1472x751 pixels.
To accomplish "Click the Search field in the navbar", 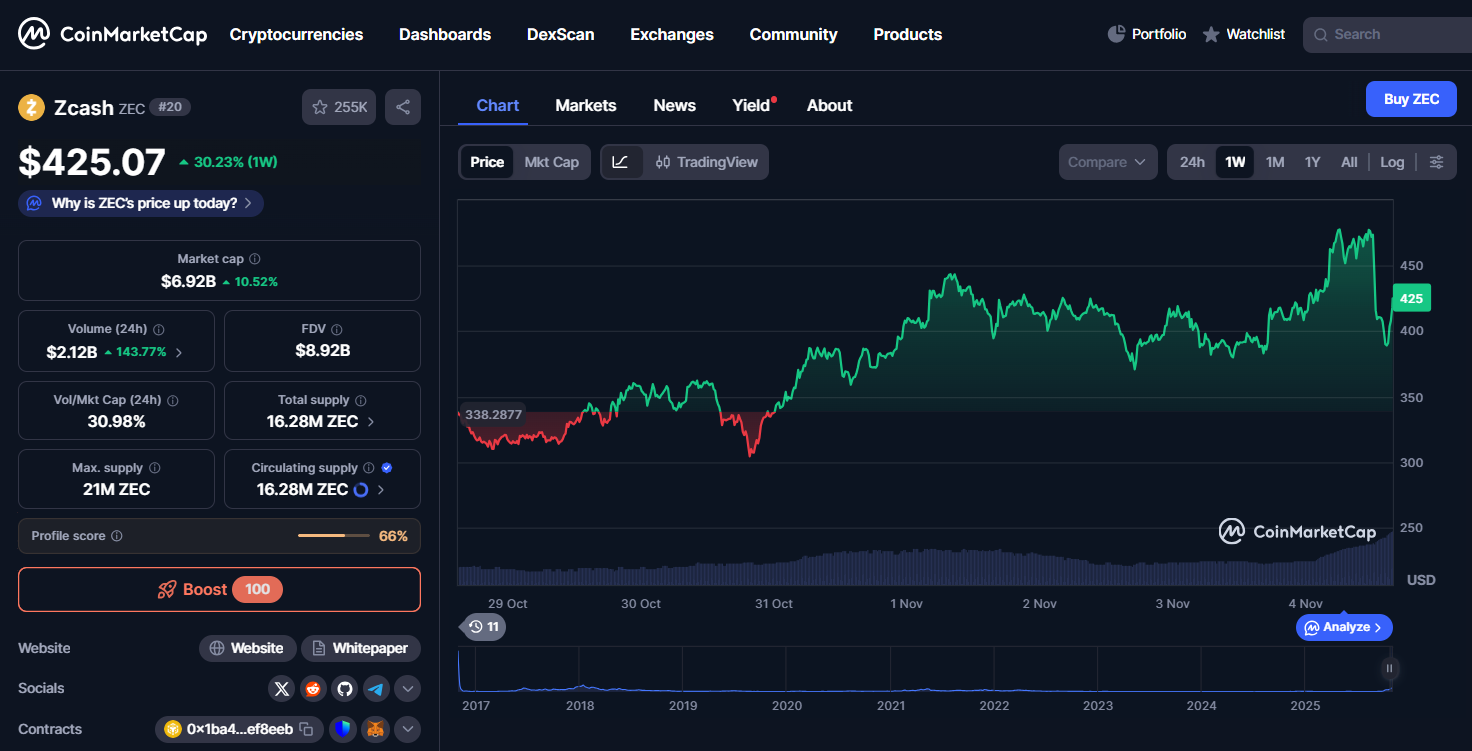I will click(x=1390, y=34).
